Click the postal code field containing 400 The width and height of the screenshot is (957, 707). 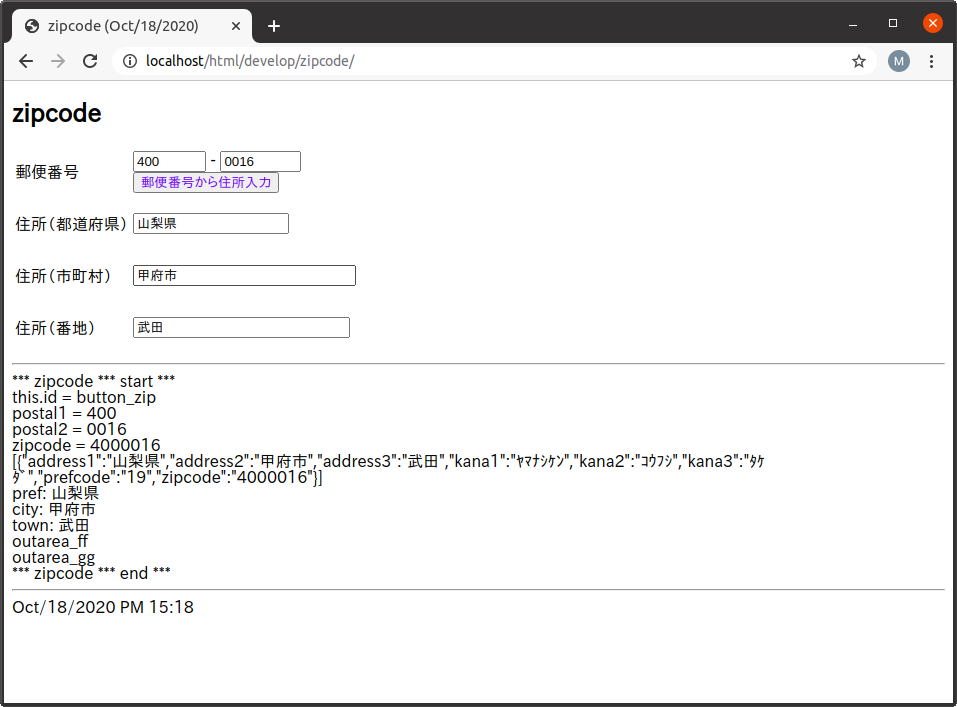click(168, 161)
